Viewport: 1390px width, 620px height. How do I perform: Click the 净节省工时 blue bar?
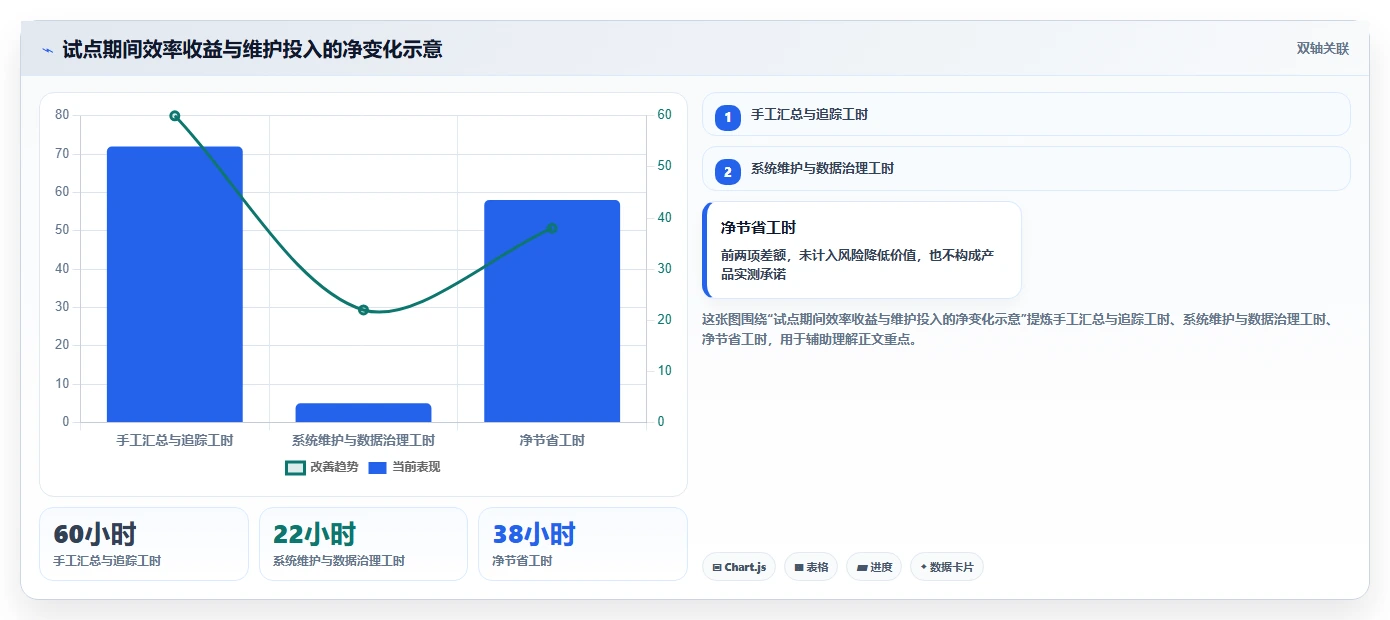(552, 311)
